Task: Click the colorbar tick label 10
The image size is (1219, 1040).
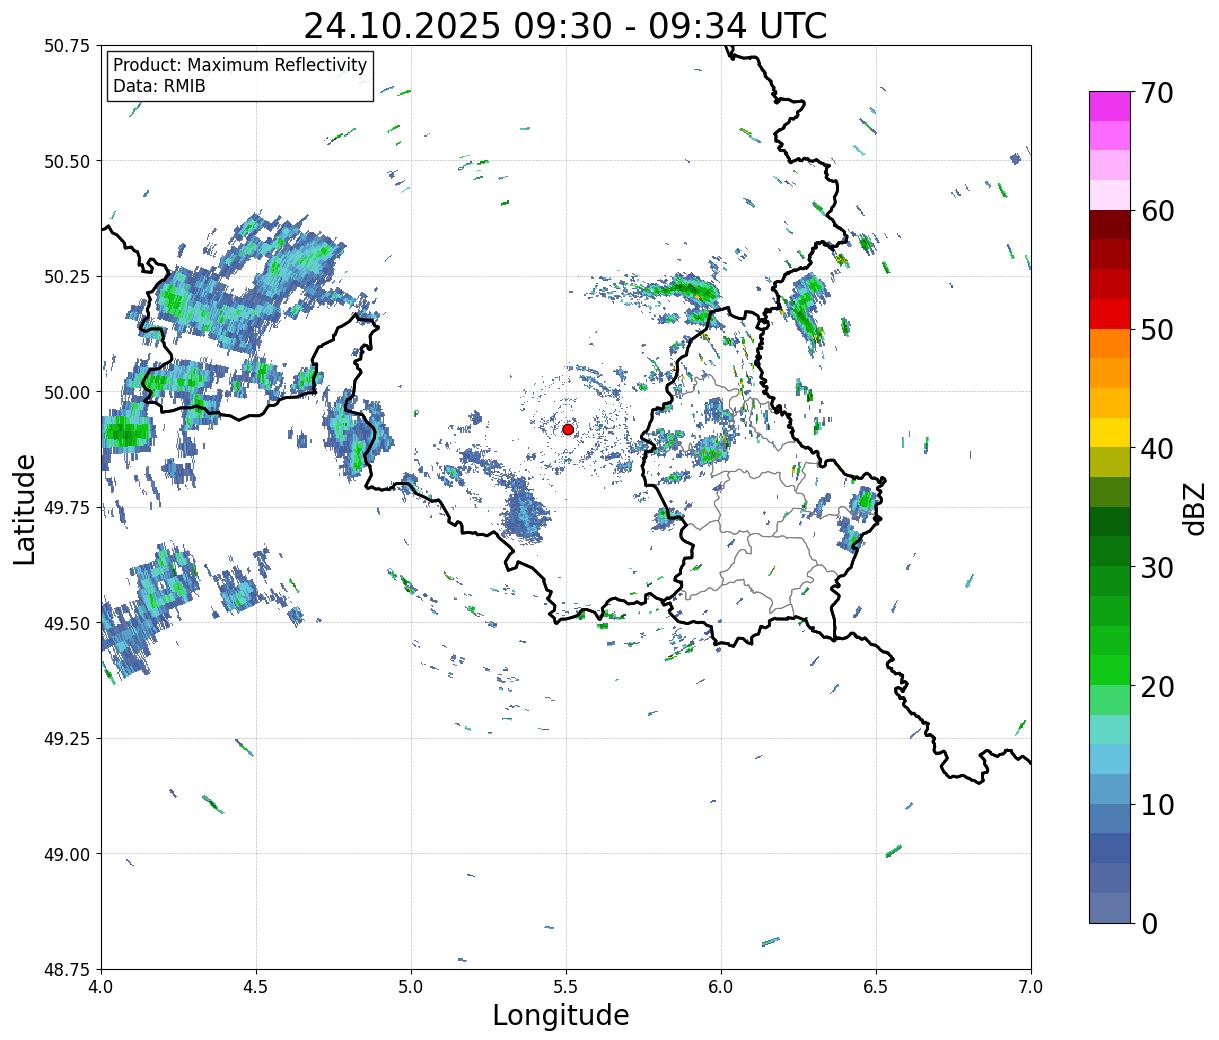Action: pos(1157,805)
